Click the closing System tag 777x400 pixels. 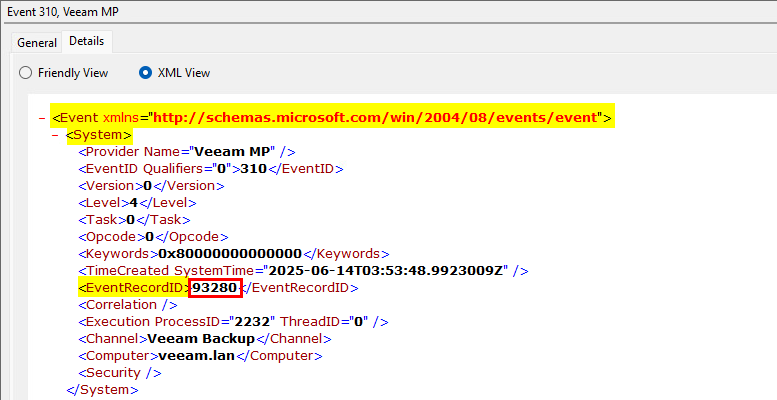[103, 390]
